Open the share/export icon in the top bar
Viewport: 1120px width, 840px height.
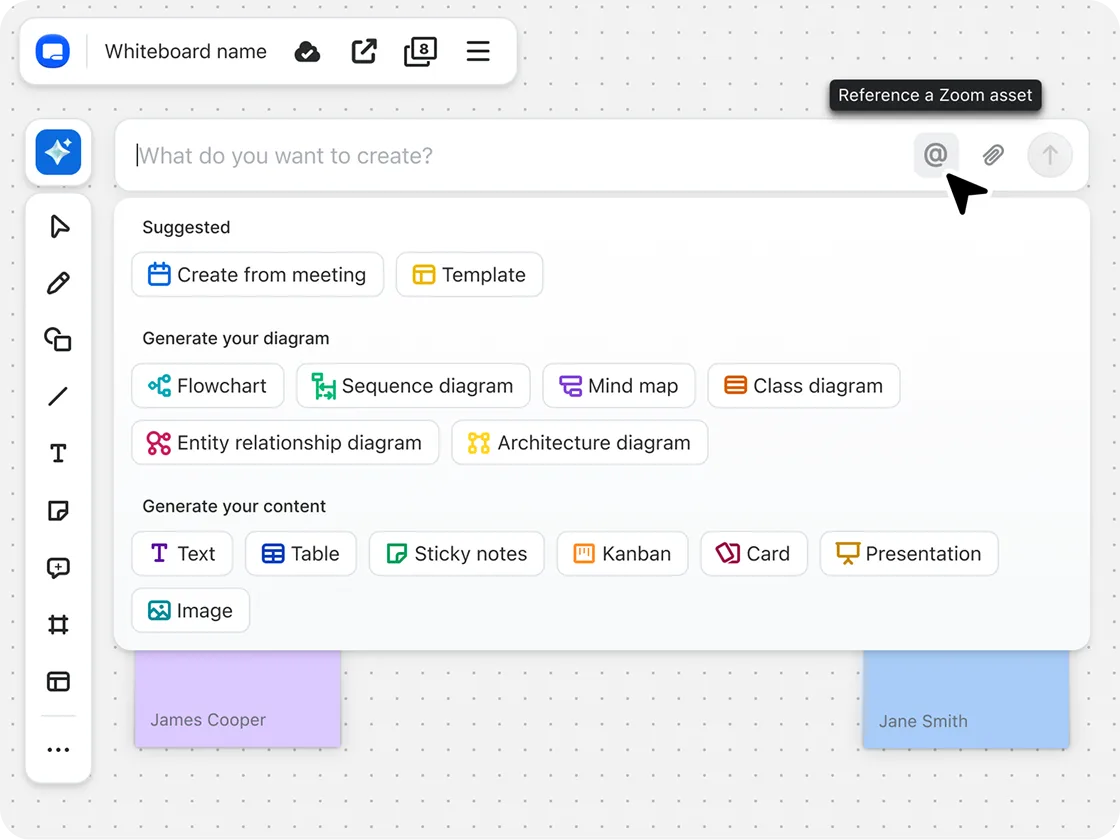(364, 51)
